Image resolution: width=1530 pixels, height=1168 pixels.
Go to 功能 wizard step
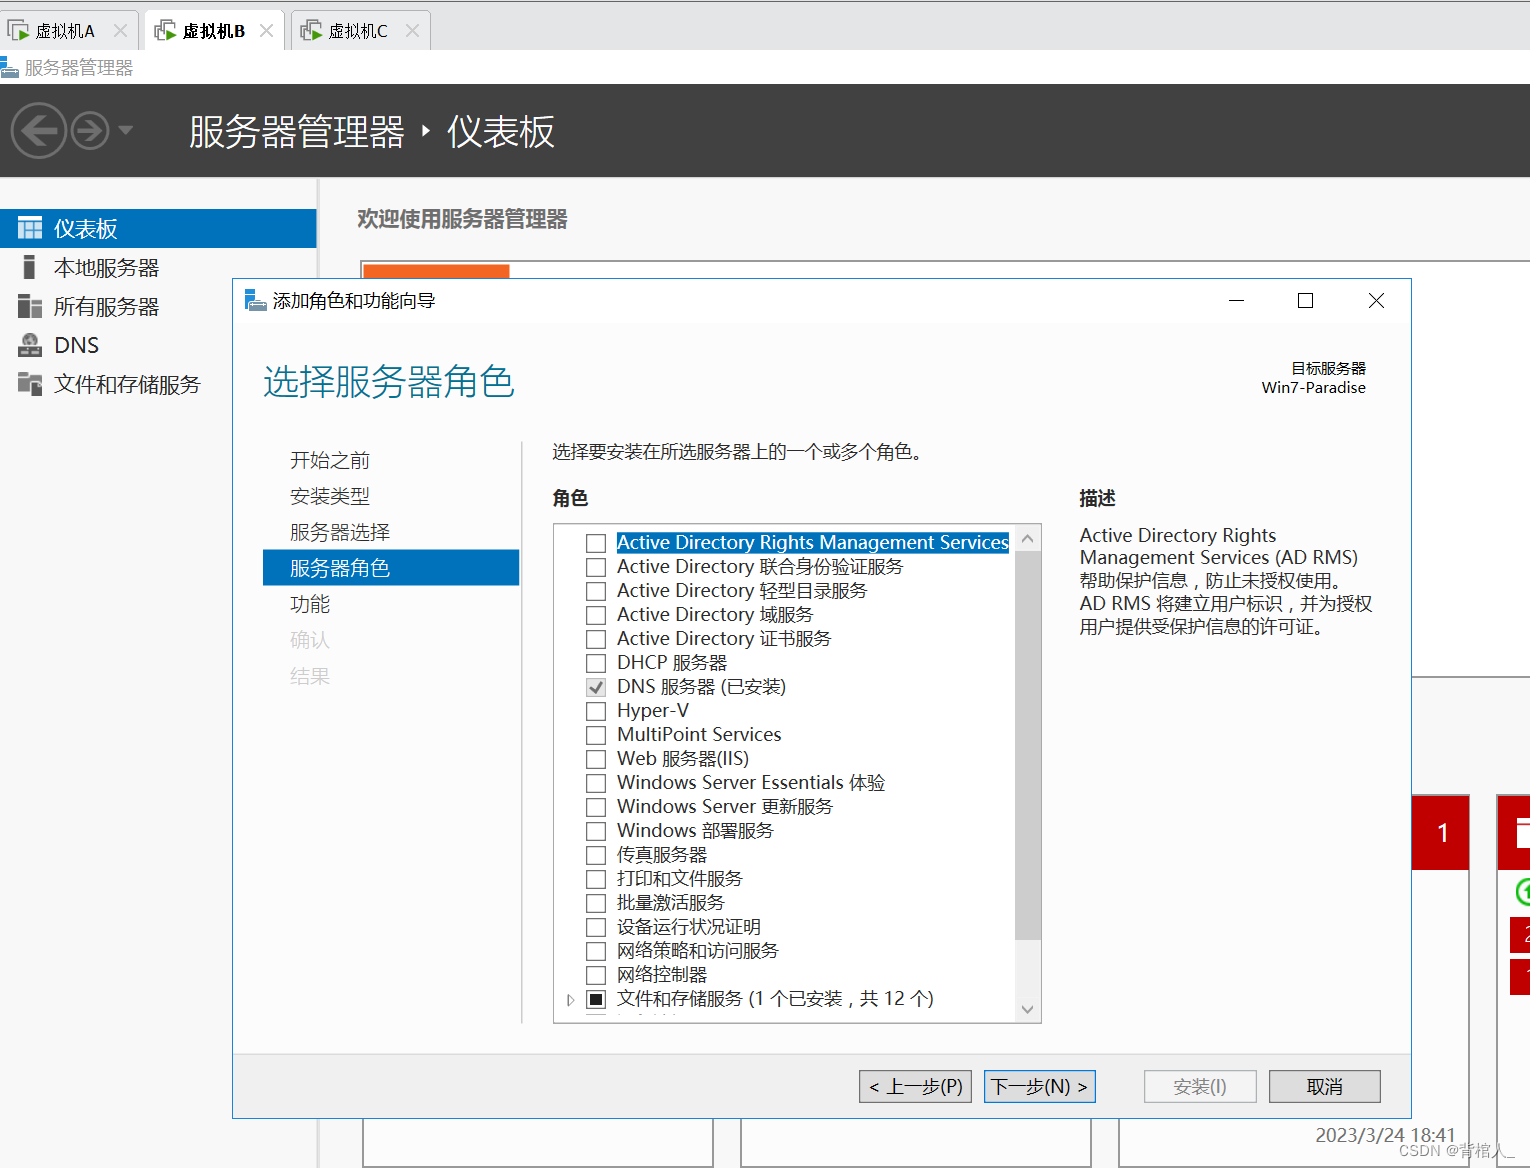(310, 604)
